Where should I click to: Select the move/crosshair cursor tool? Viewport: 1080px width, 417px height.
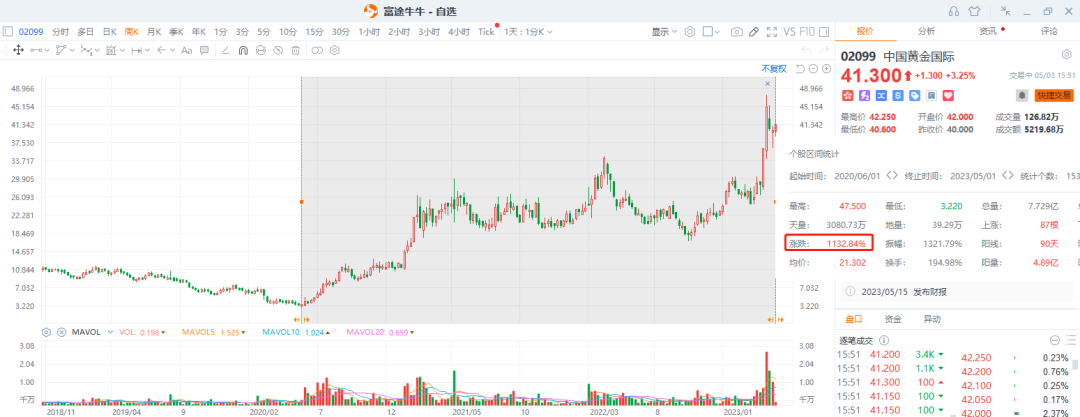pyautogui.click(x=19, y=50)
